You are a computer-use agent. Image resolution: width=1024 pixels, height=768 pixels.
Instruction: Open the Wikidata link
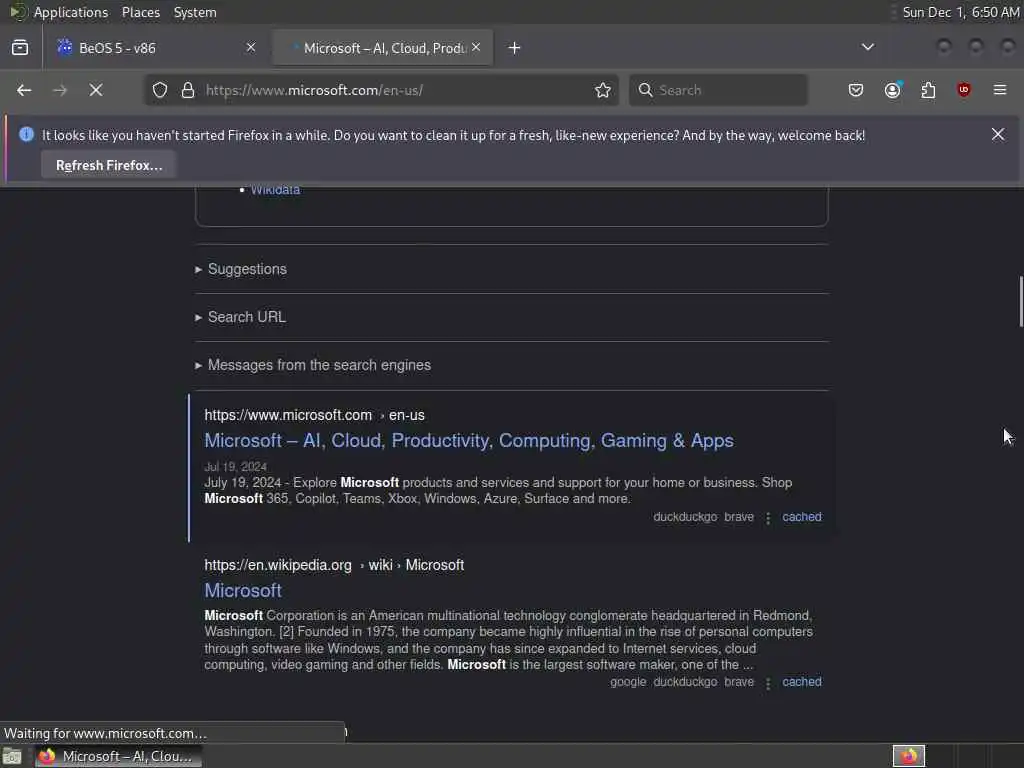(x=275, y=190)
